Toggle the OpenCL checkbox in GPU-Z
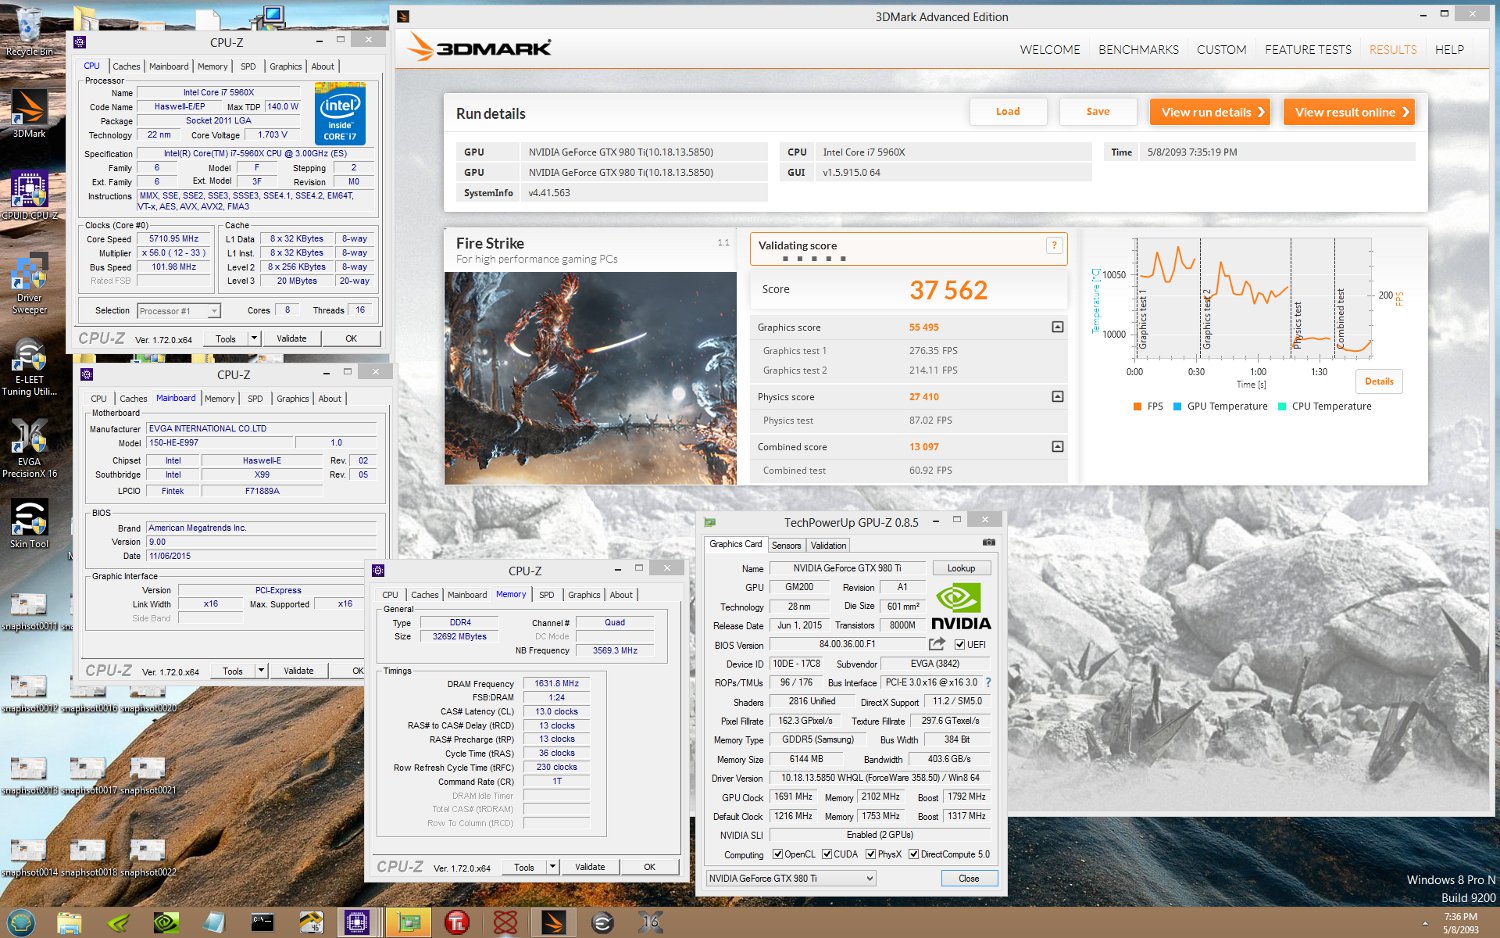Screen dimensions: 1500x938 pos(778,854)
